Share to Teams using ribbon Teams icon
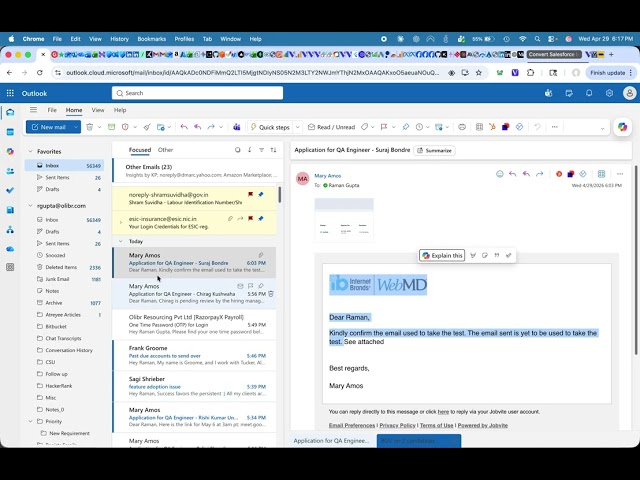Screen dimensions: 640x480 click(237, 127)
